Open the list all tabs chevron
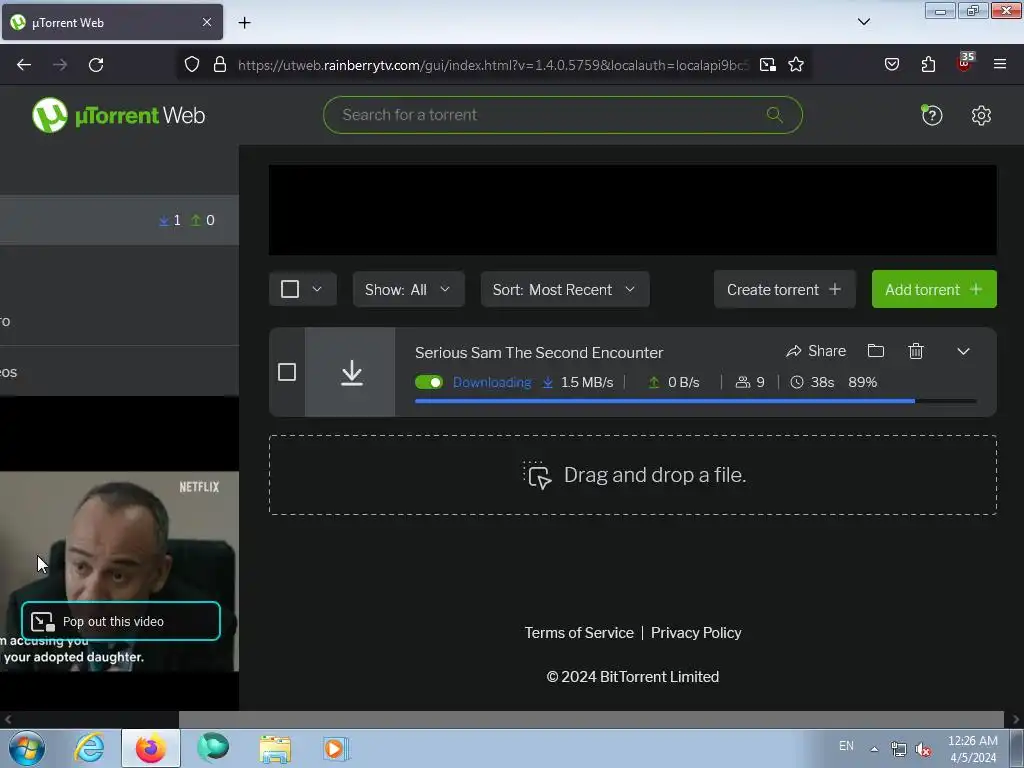 (864, 22)
